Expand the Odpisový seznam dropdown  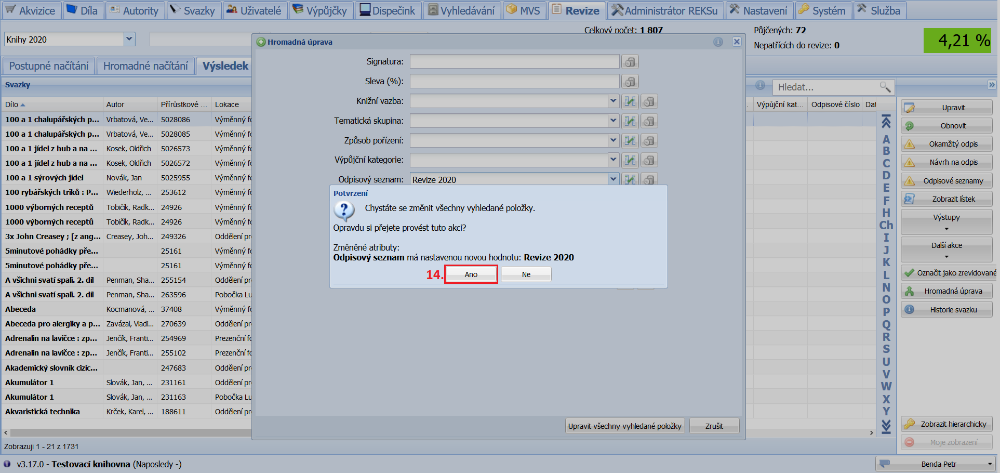tap(613, 179)
